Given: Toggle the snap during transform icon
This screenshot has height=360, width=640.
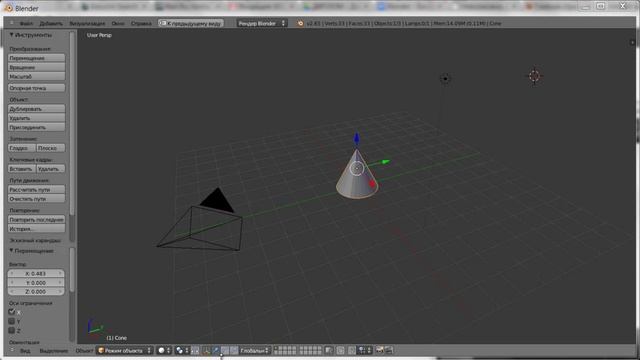Looking at the screenshot, I should [352, 351].
